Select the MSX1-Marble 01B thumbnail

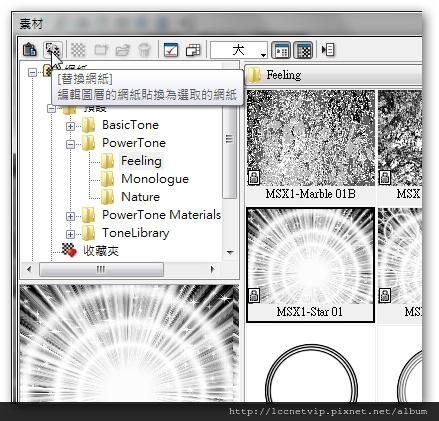pos(310,138)
